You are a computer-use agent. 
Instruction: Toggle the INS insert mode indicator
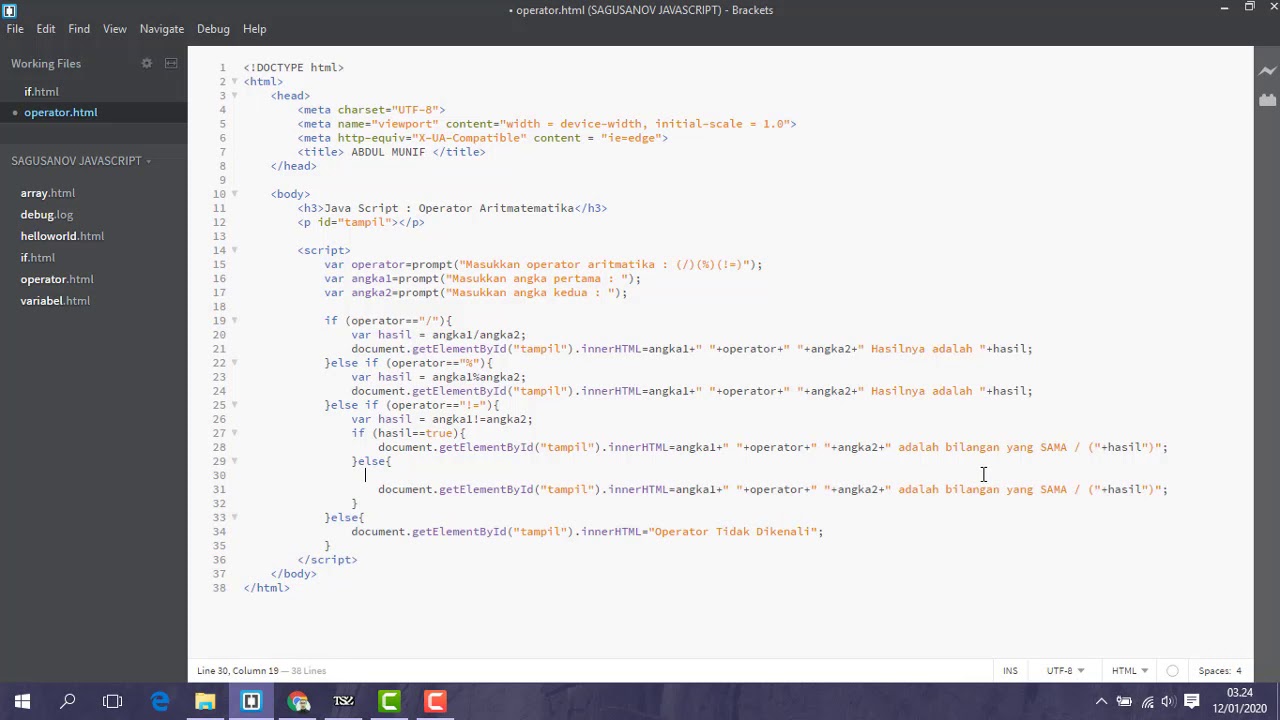pos(1010,671)
